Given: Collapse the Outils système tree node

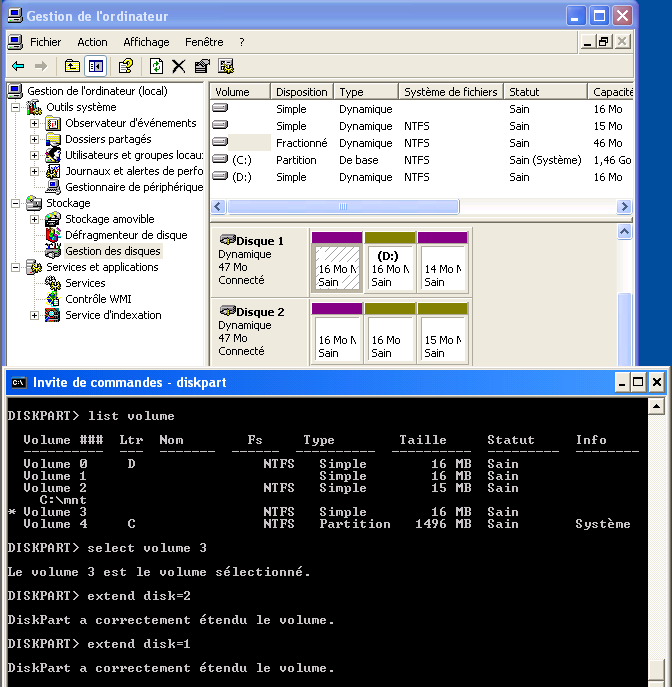Looking at the screenshot, I should click(15, 107).
